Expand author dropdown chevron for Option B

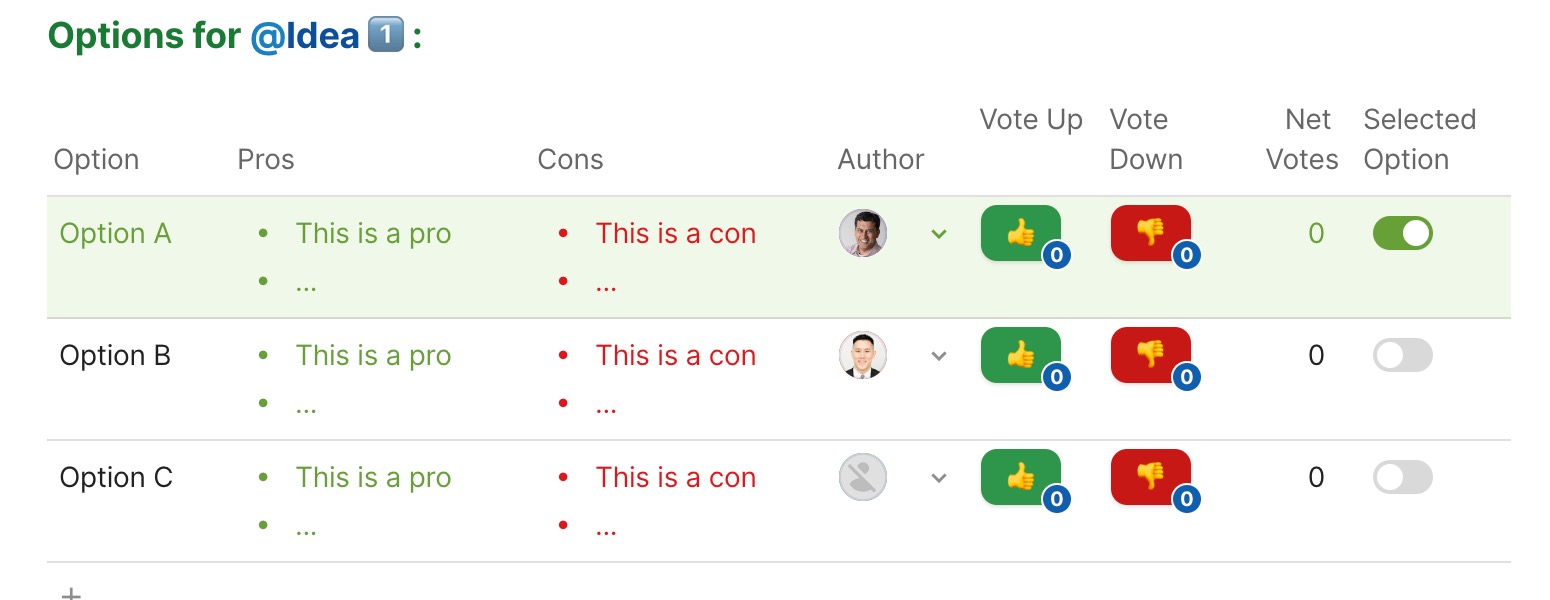tap(938, 355)
